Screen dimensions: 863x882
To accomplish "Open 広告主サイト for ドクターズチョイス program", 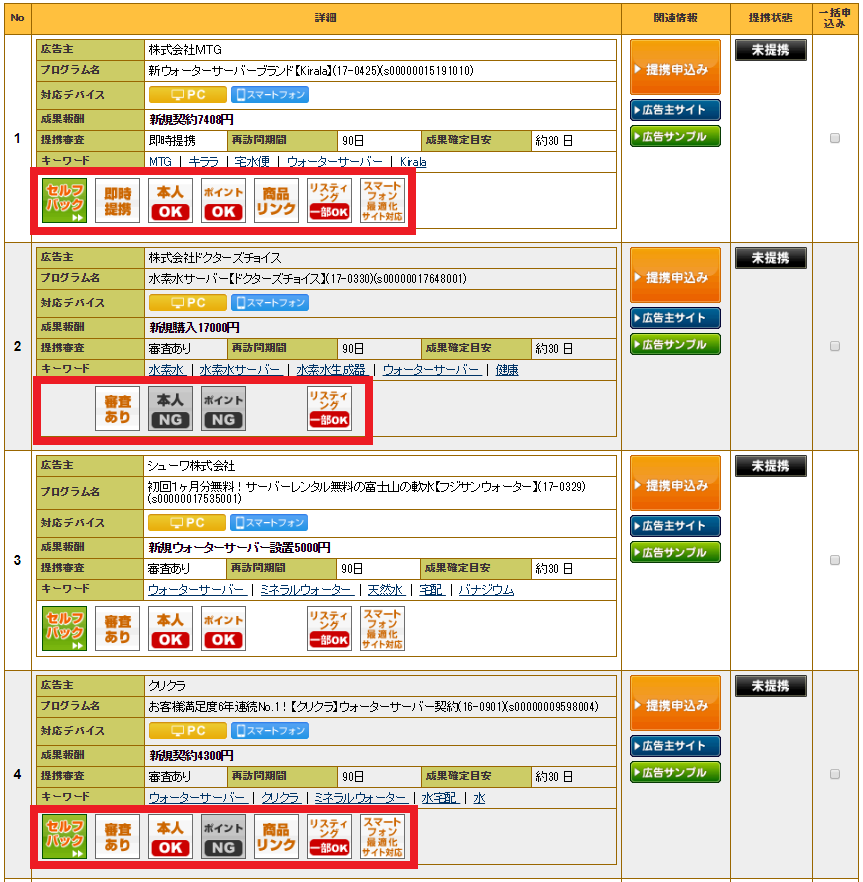I will (675, 318).
